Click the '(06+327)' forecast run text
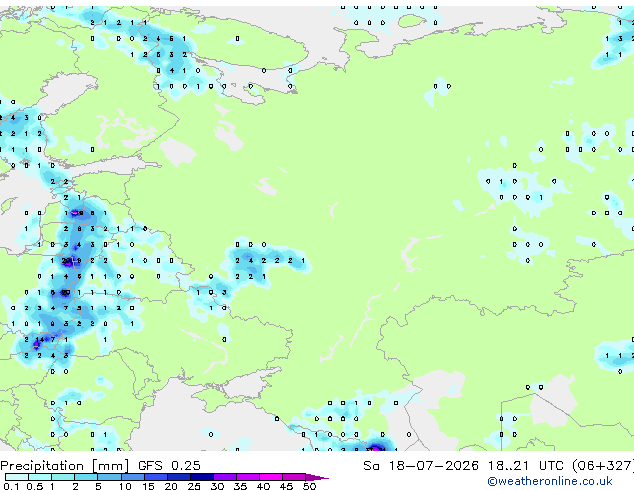The height and width of the screenshot is (490, 634). pos(602,466)
